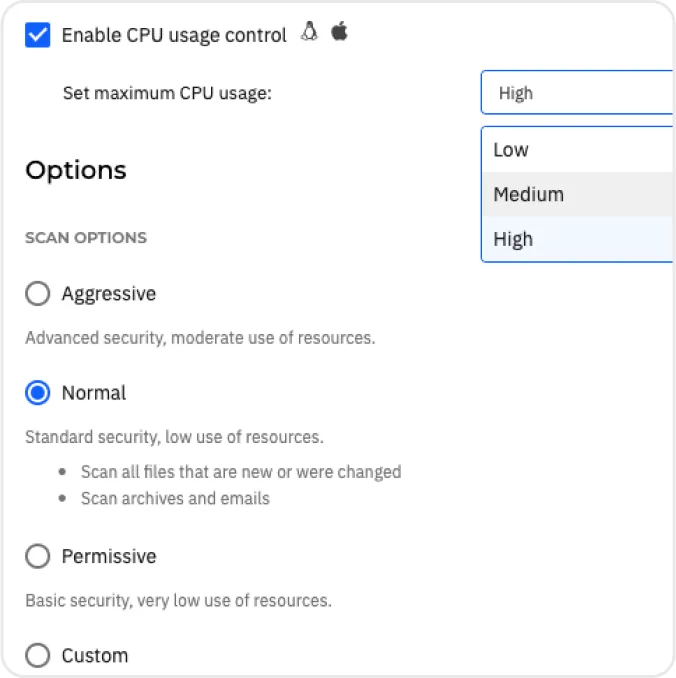Click "Standard security, low use of resources" text
The width and height of the screenshot is (676, 678).
(174, 437)
